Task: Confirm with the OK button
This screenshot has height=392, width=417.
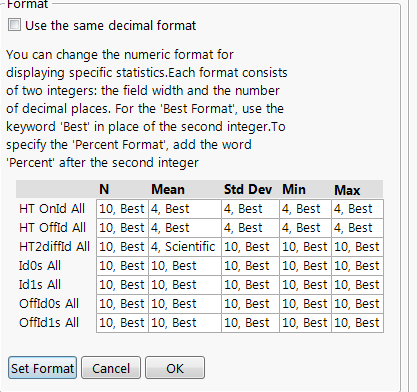Action: click(x=175, y=368)
